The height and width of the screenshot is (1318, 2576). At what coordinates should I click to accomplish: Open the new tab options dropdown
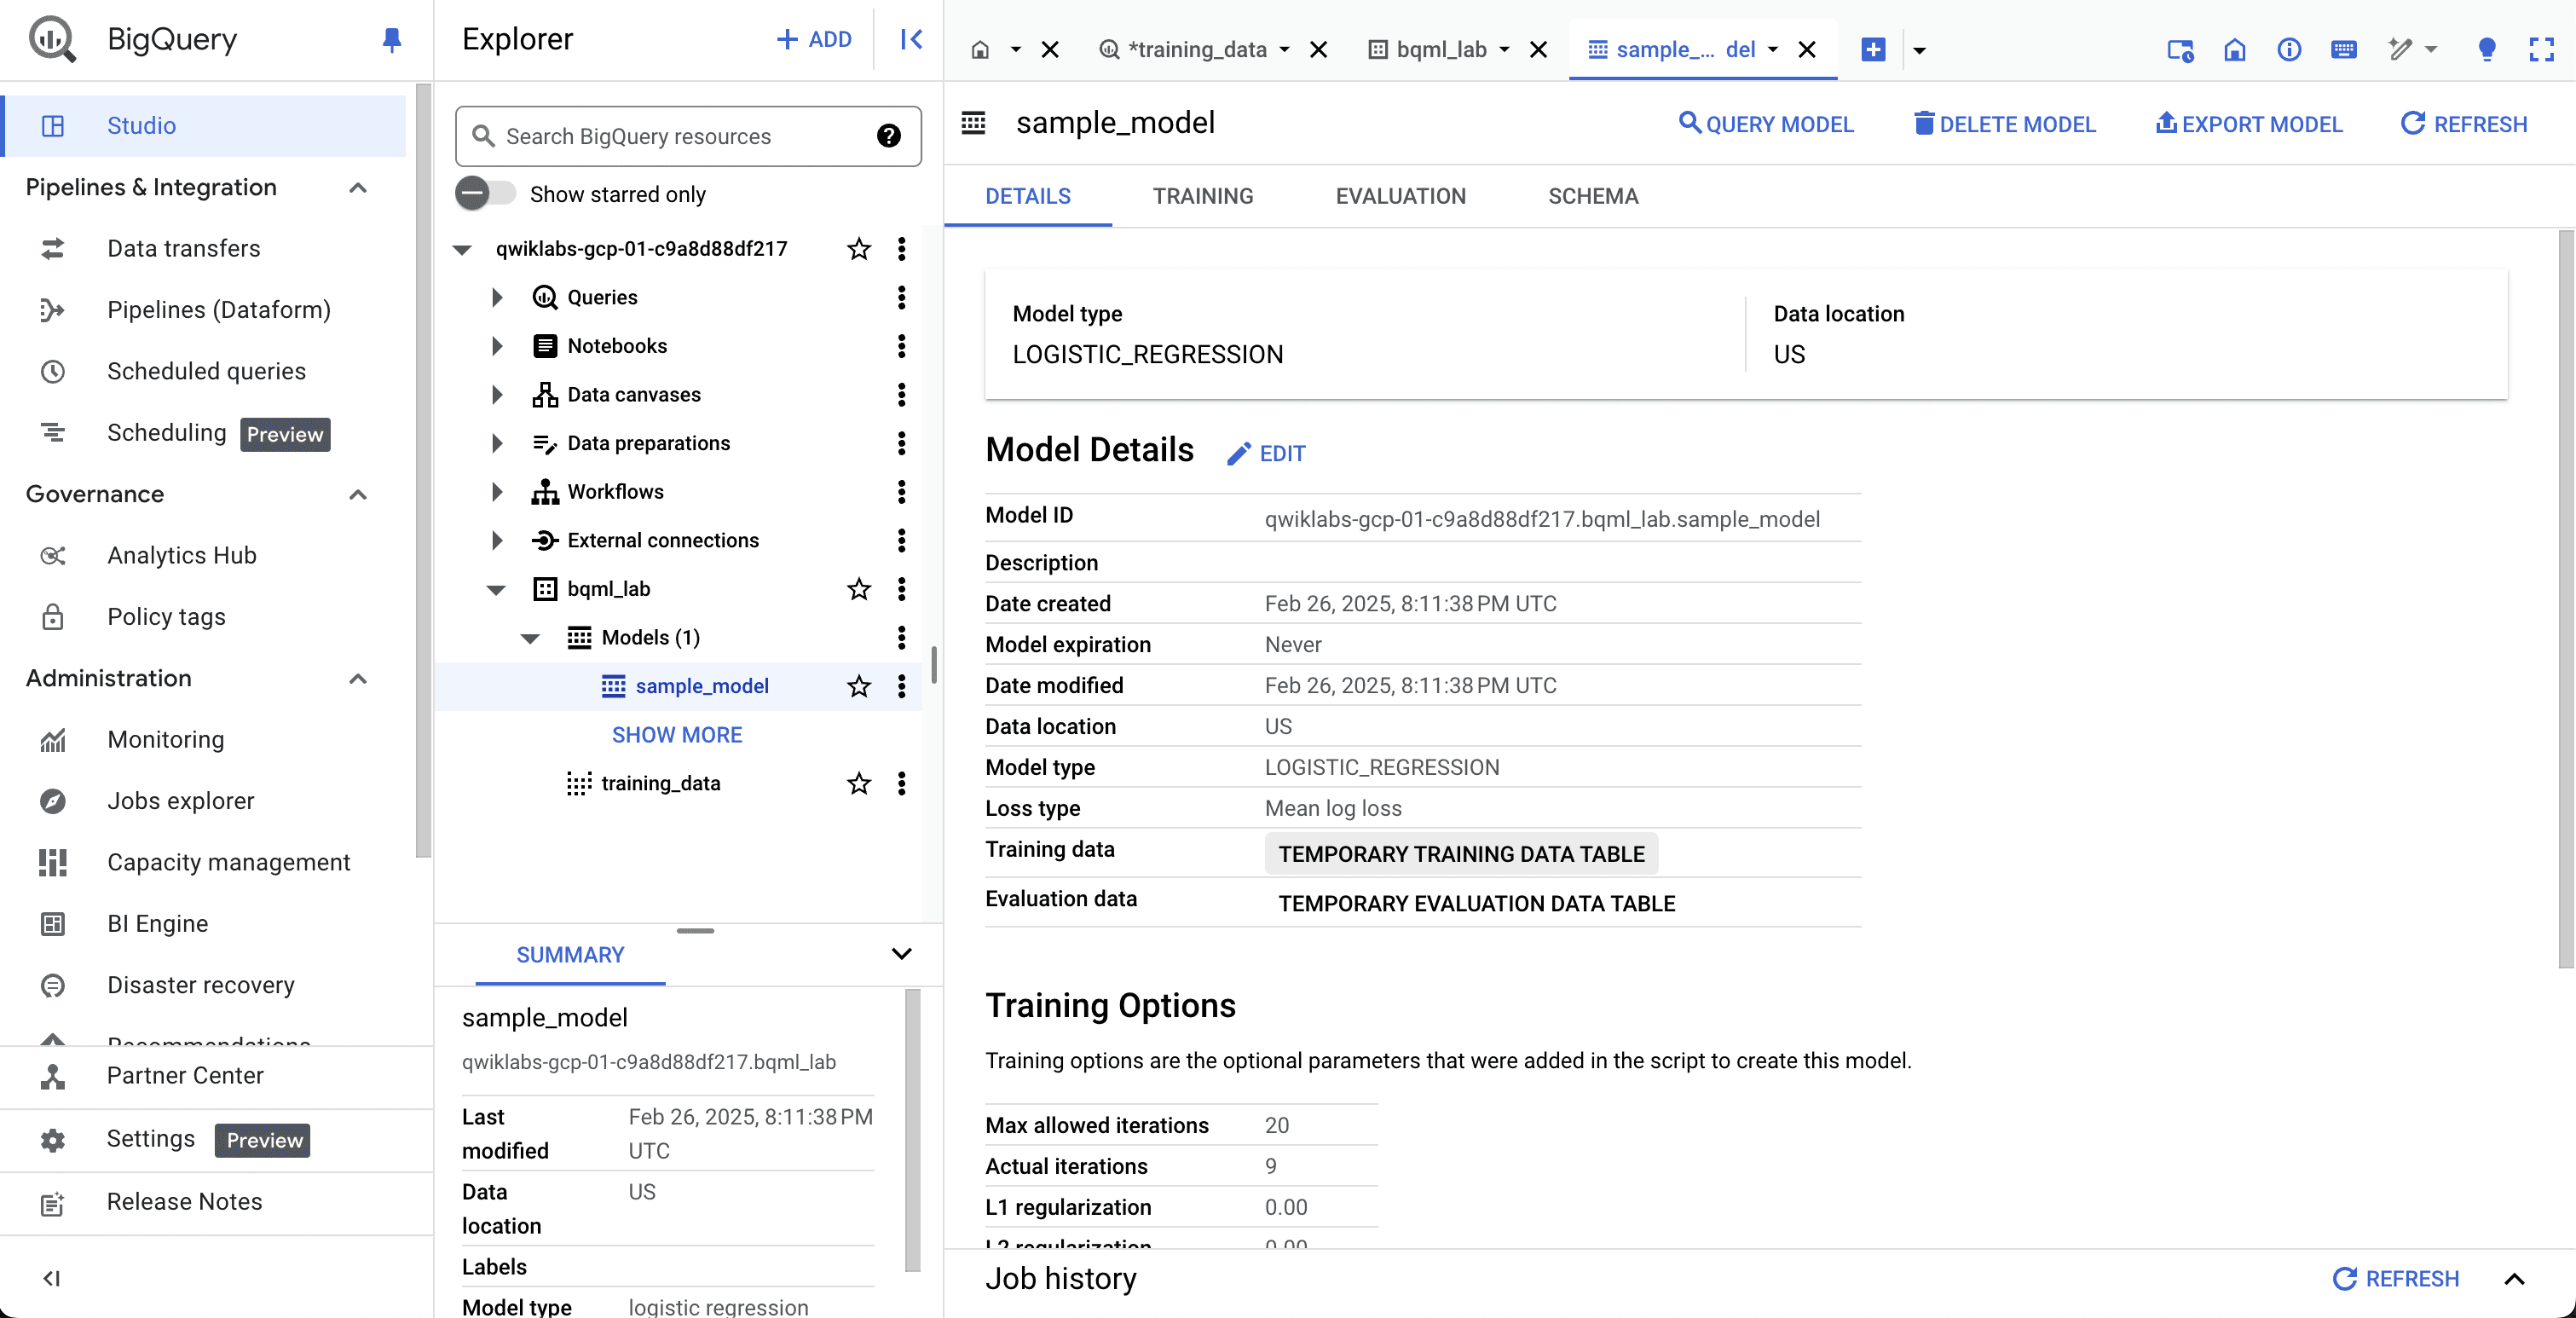click(1919, 49)
